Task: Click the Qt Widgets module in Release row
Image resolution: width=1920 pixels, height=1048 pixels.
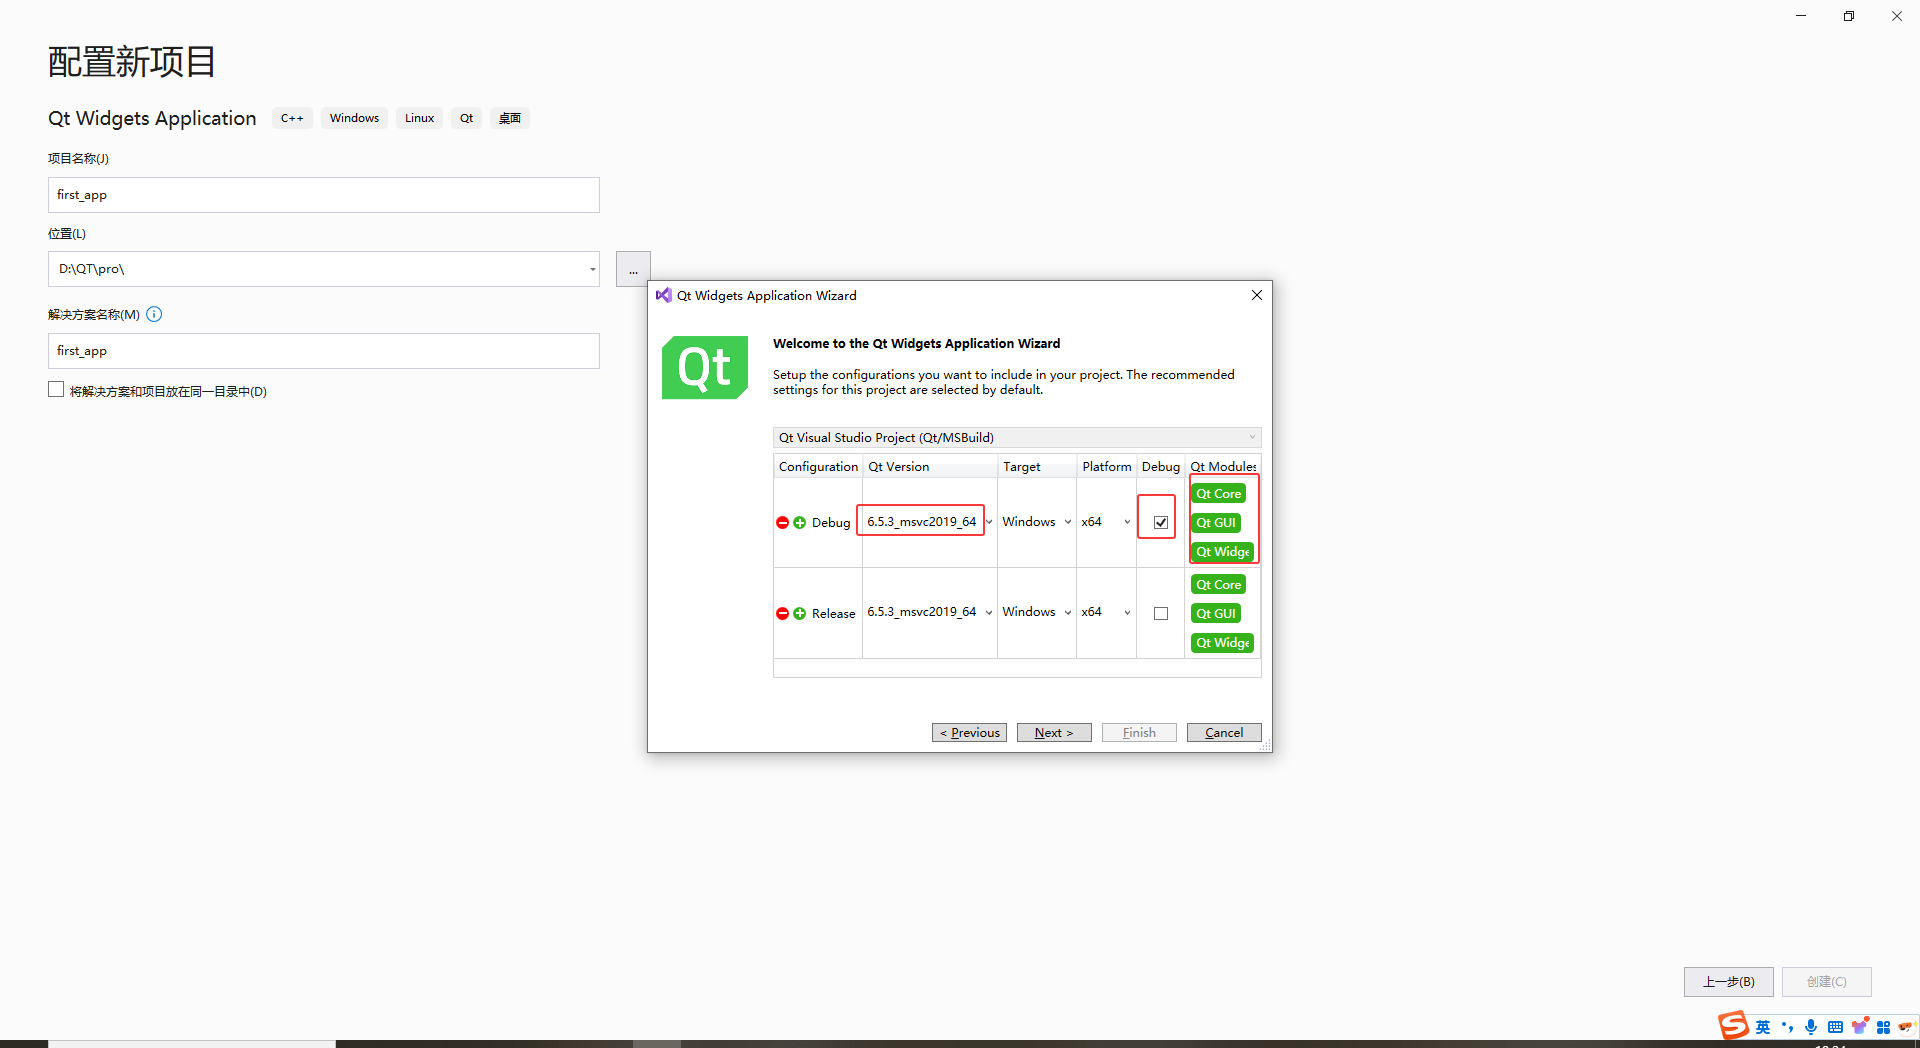Action: coord(1222,643)
